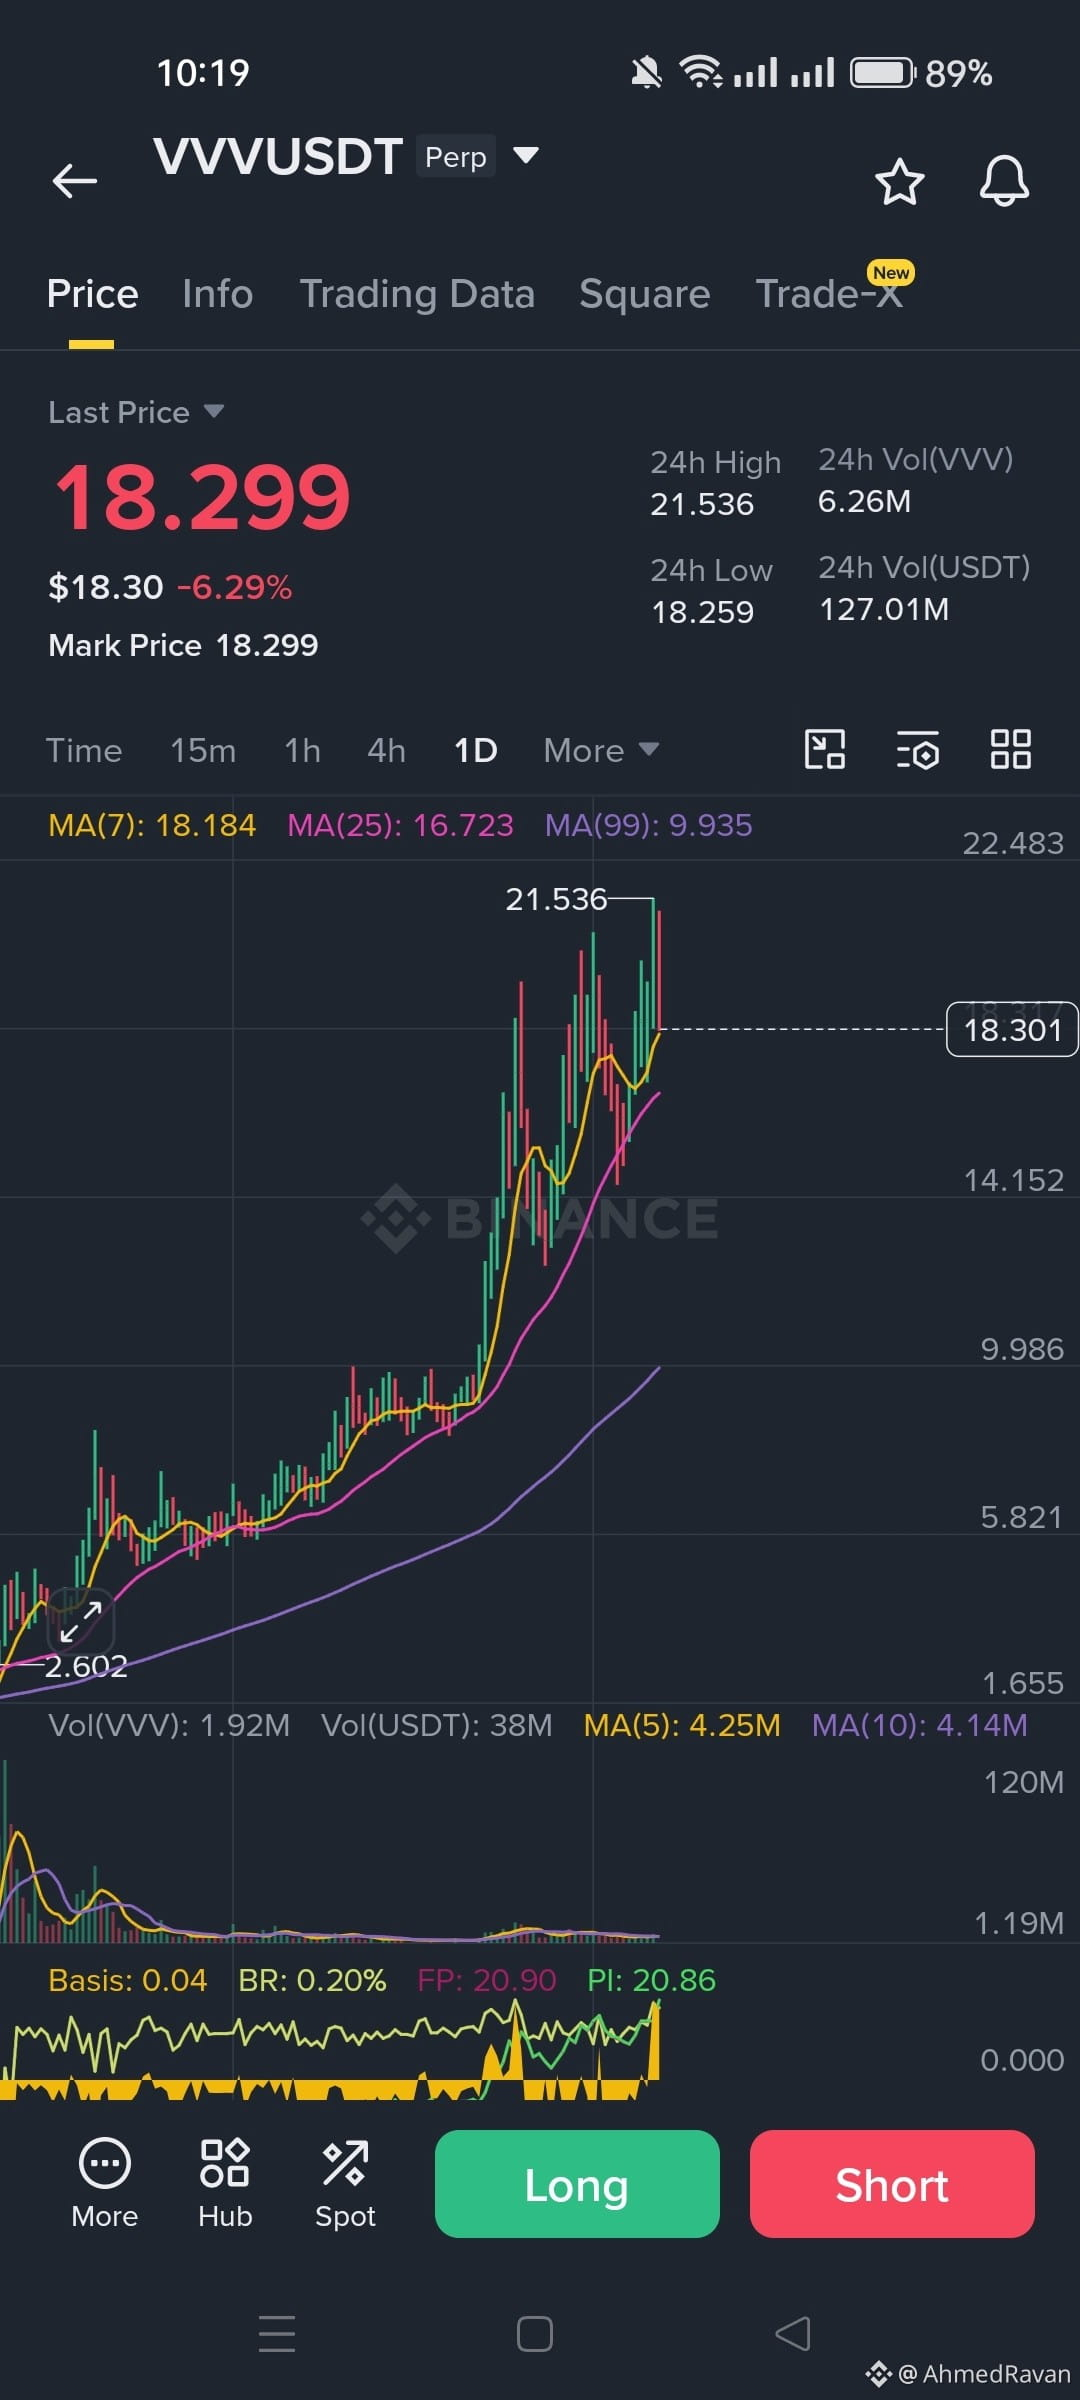Tap the muted notification bell status icon
This screenshot has height=2400, width=1080.
646,72
